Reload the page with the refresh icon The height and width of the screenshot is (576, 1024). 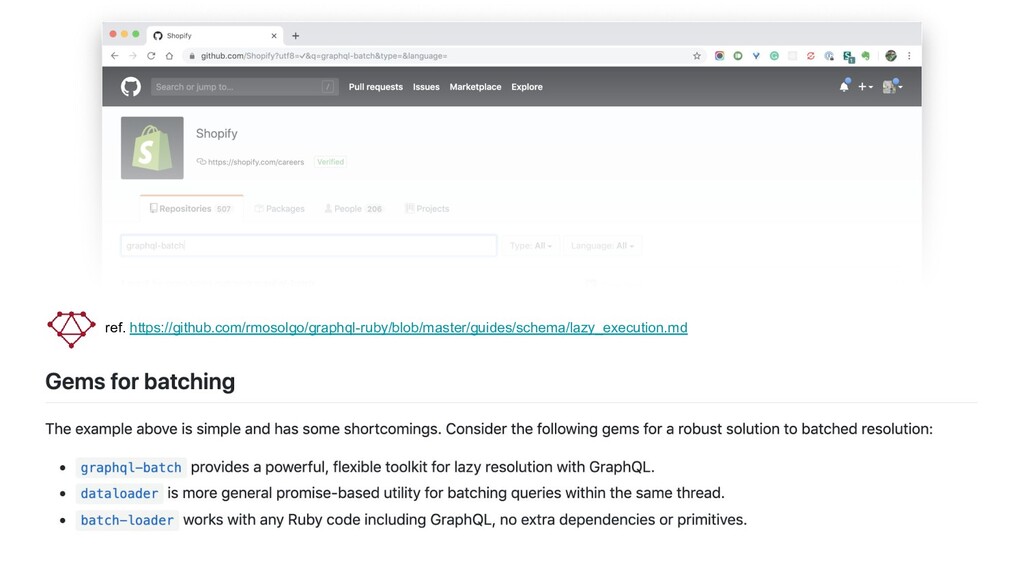coord(151,56)
